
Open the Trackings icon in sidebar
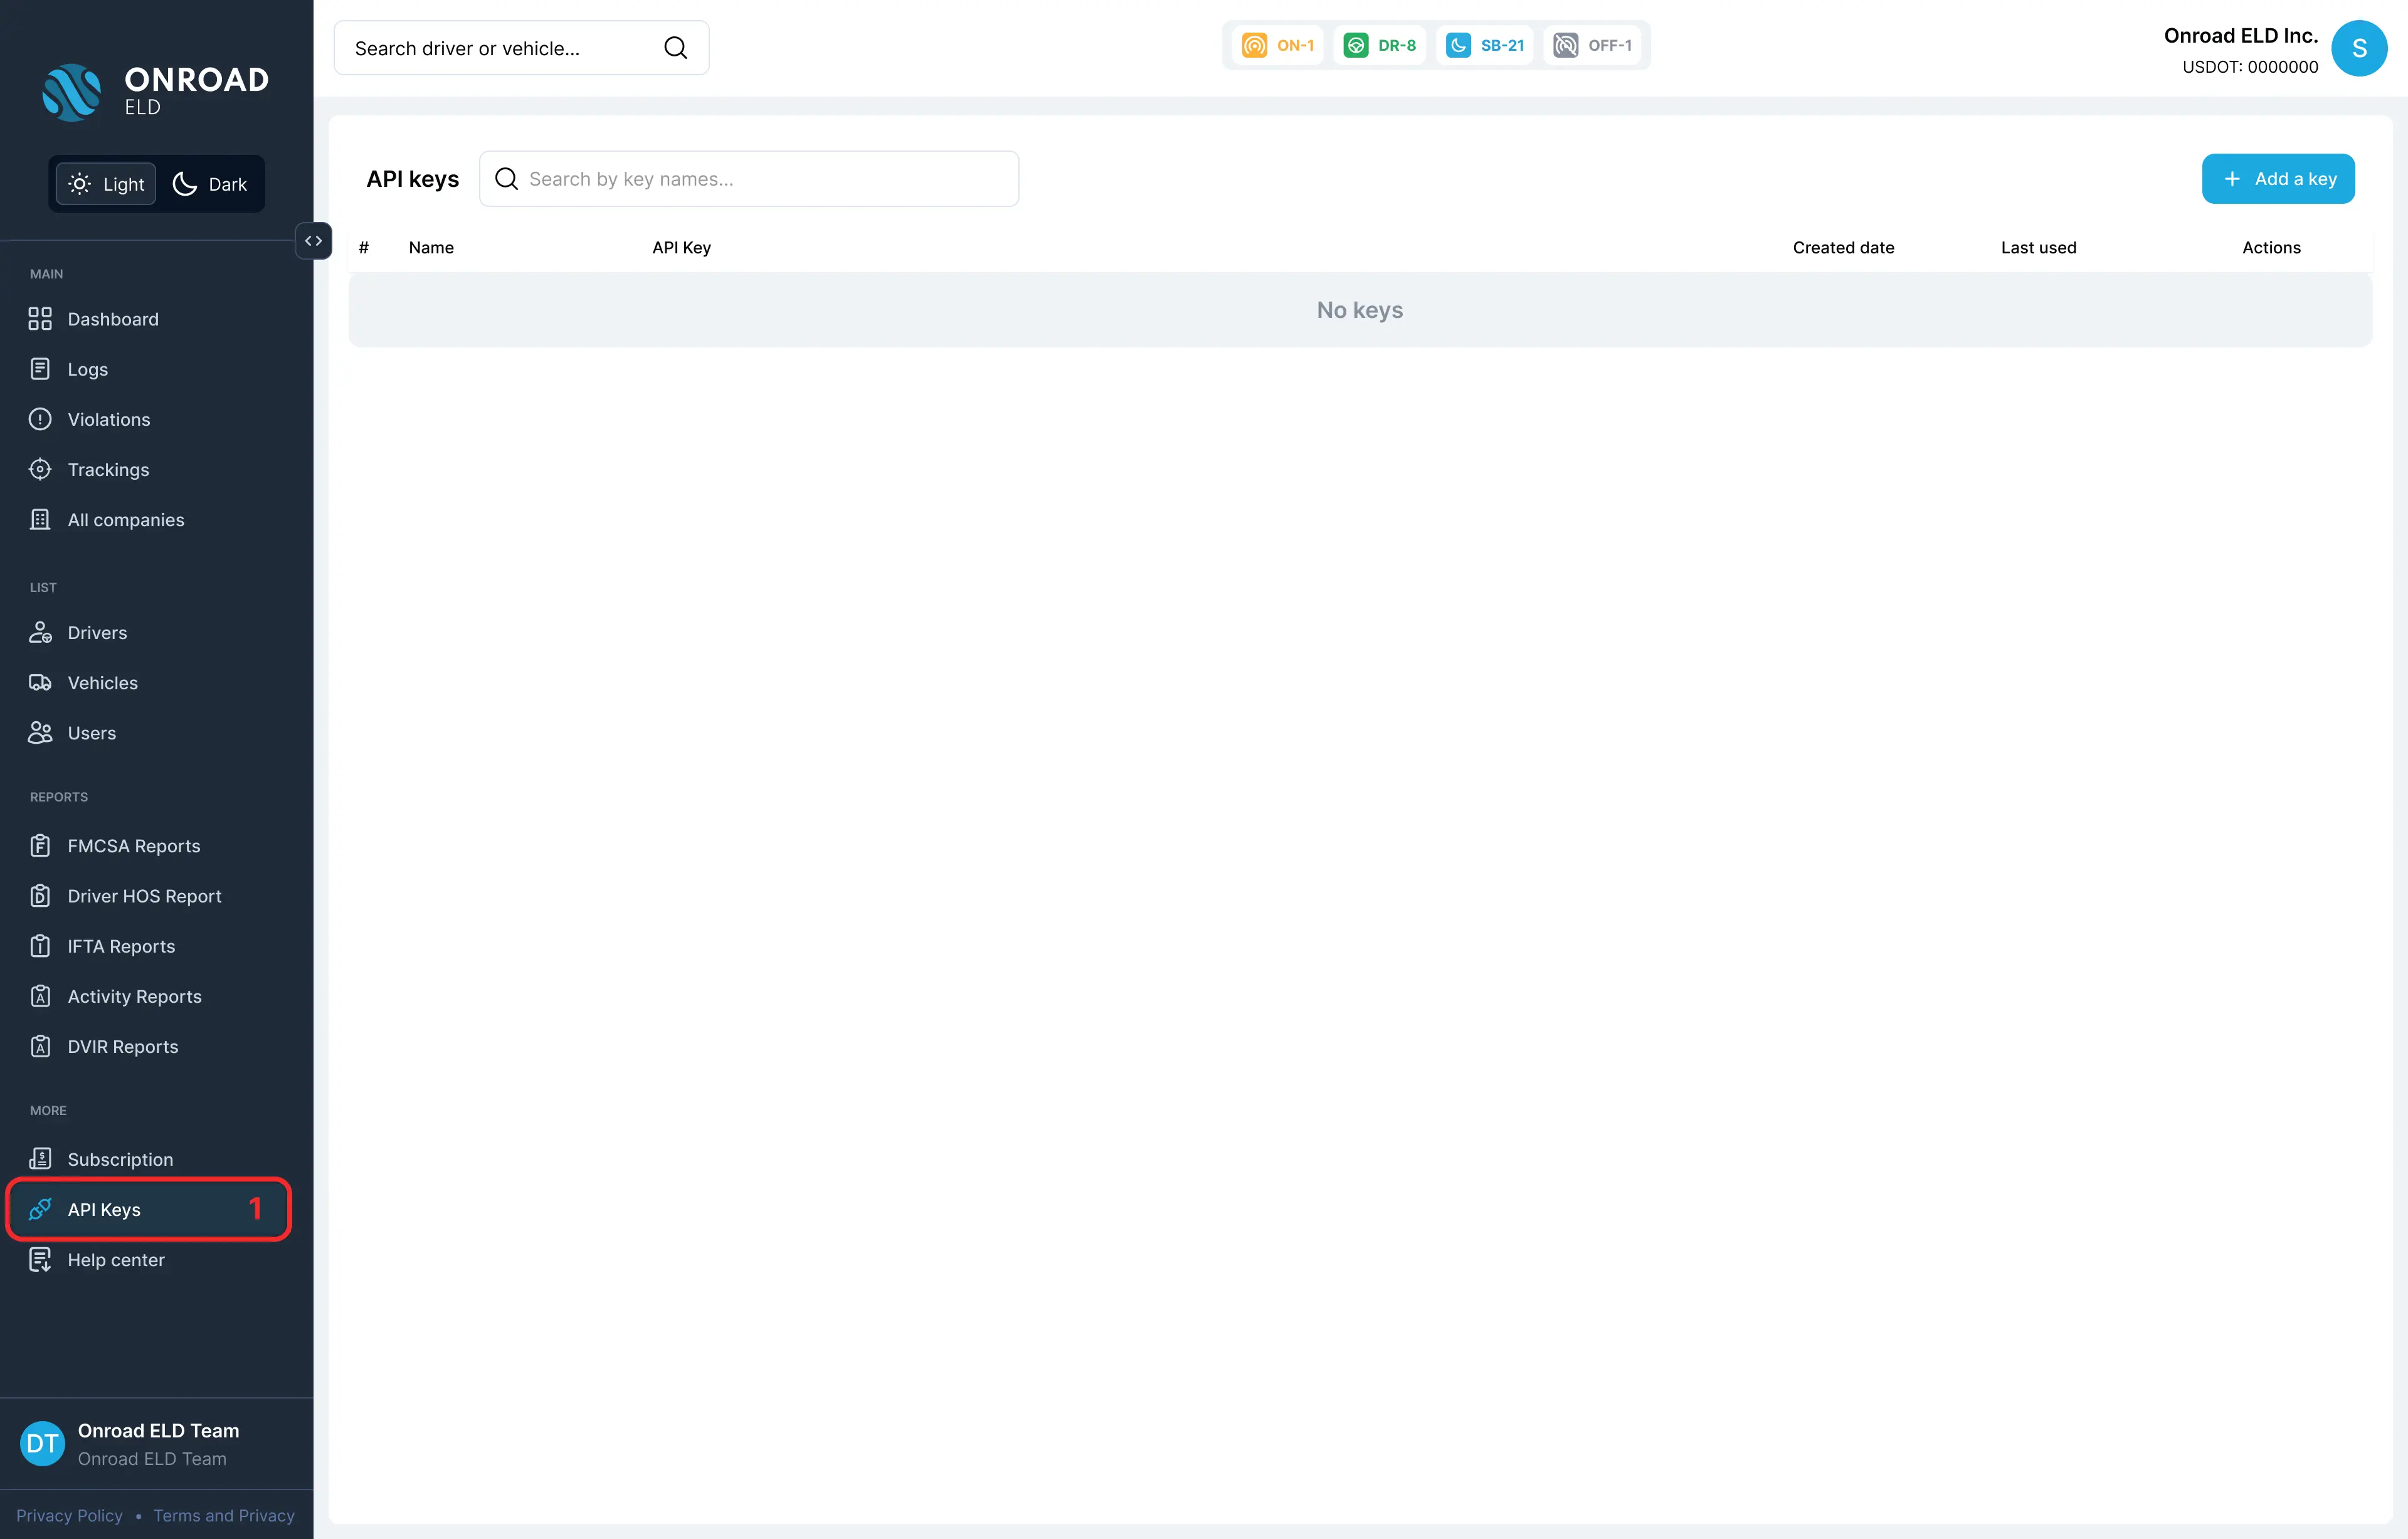tap(40, 469)
